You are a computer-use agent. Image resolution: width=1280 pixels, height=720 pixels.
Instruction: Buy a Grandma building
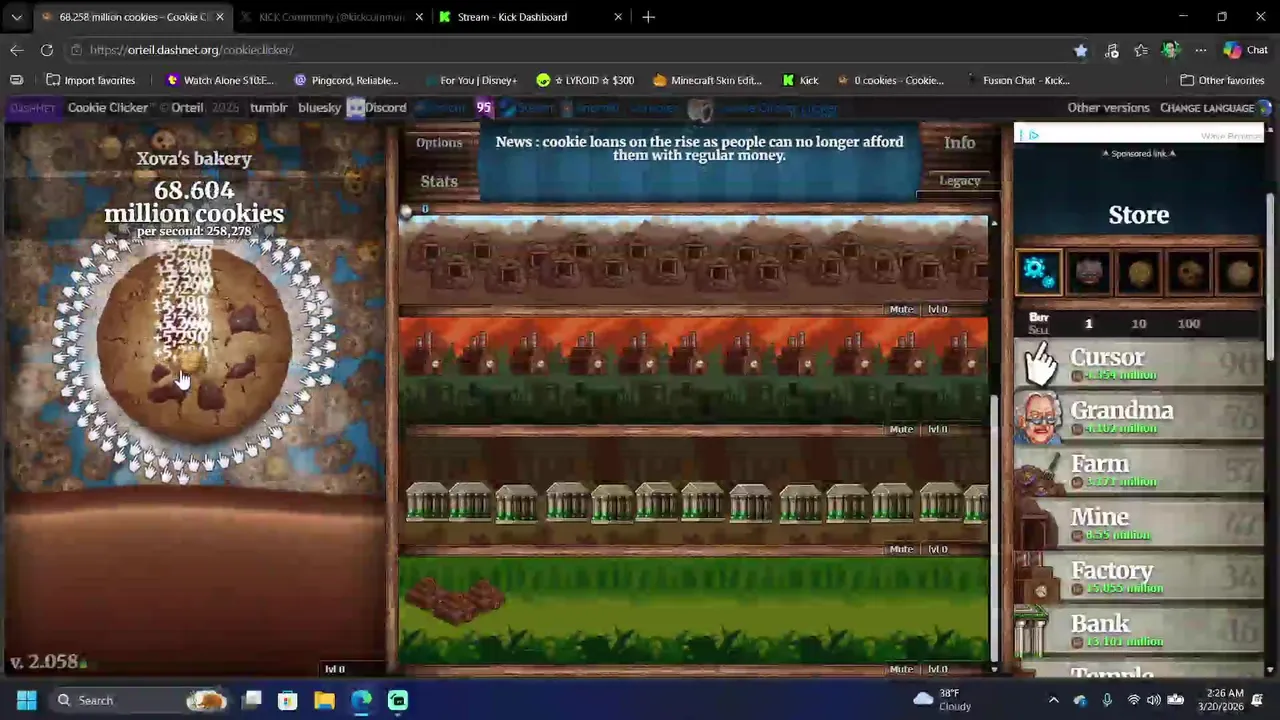[1139, 417]
